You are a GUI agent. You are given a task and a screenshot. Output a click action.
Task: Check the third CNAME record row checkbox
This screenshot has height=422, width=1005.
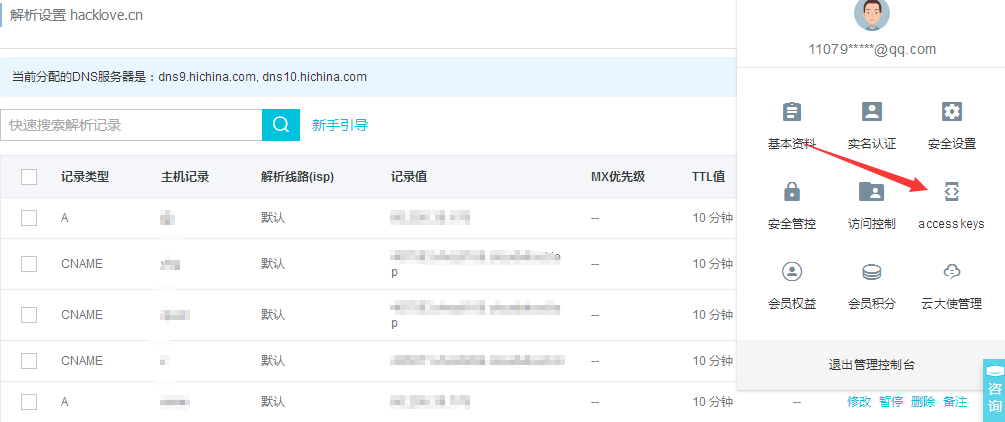coord(29,361)
